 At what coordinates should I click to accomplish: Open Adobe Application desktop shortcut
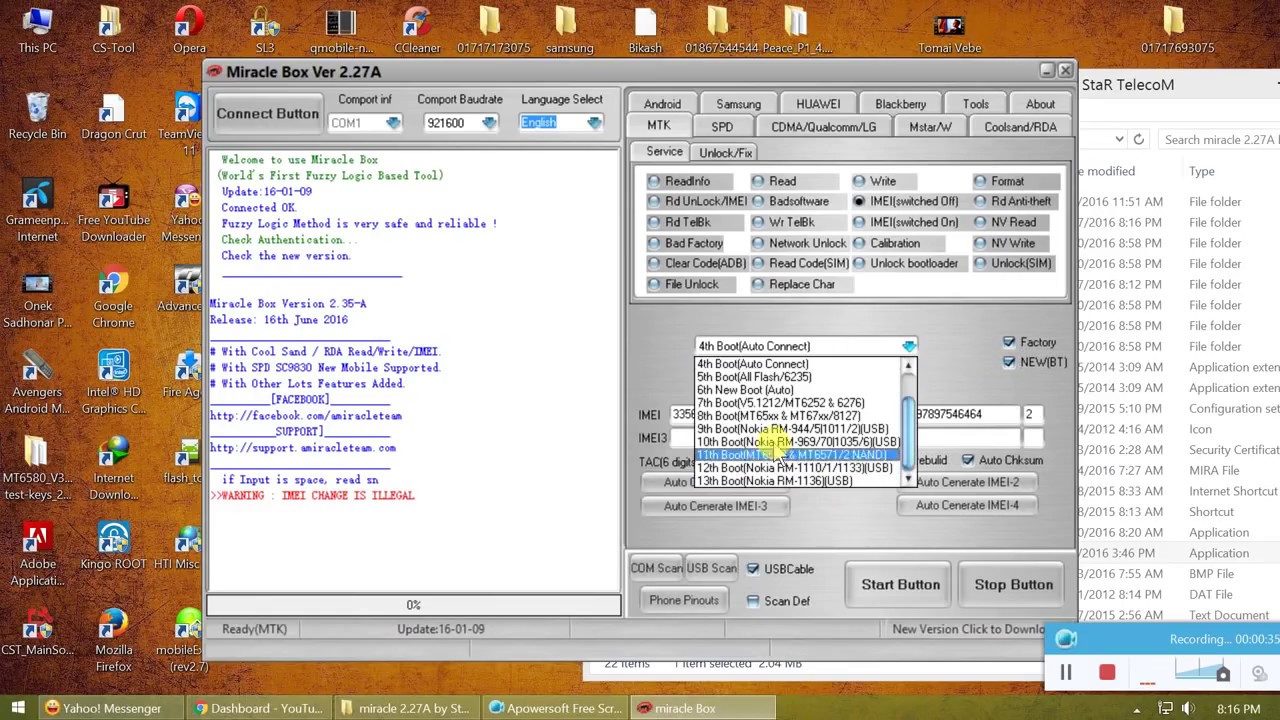[x=37, y=555]
